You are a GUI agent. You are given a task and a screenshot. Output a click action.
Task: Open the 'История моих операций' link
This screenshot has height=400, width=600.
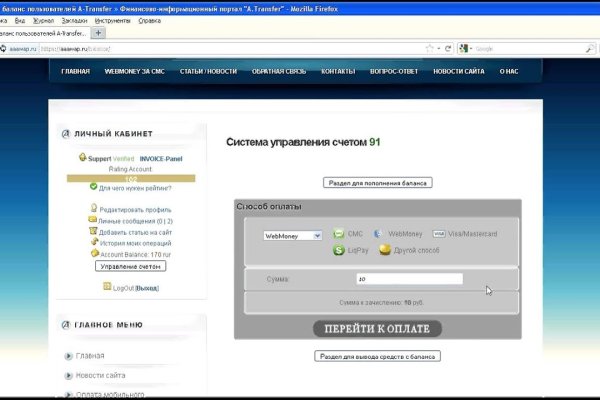coord(135,243)
